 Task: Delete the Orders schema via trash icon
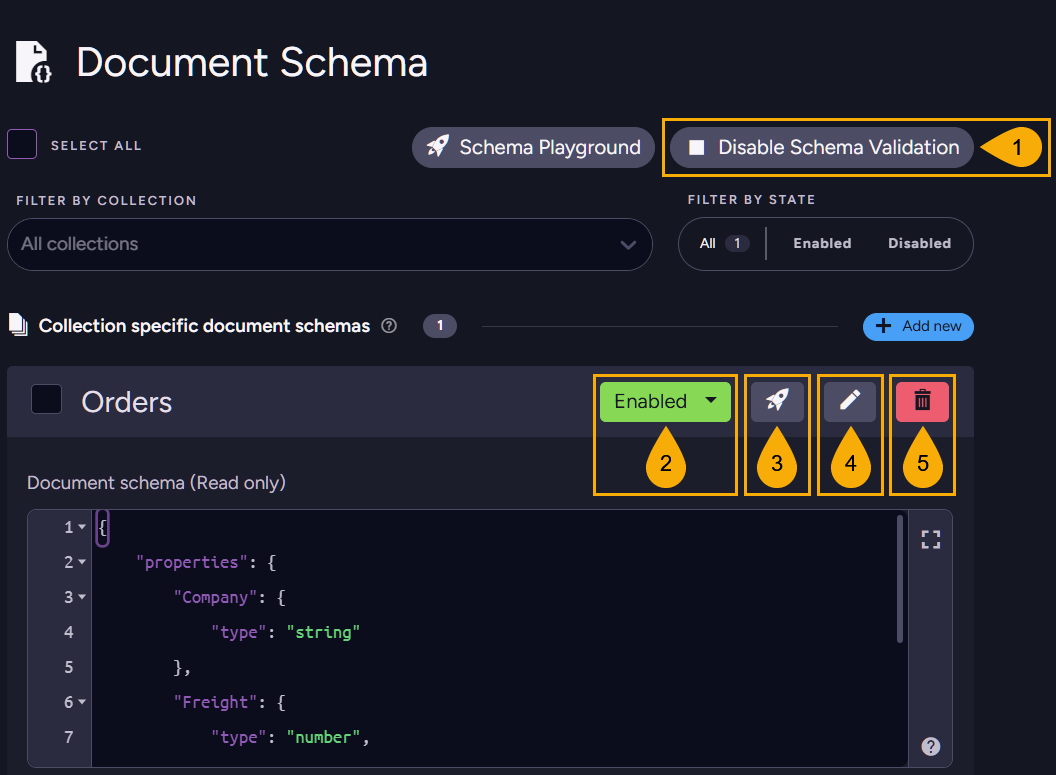[921, 401]
